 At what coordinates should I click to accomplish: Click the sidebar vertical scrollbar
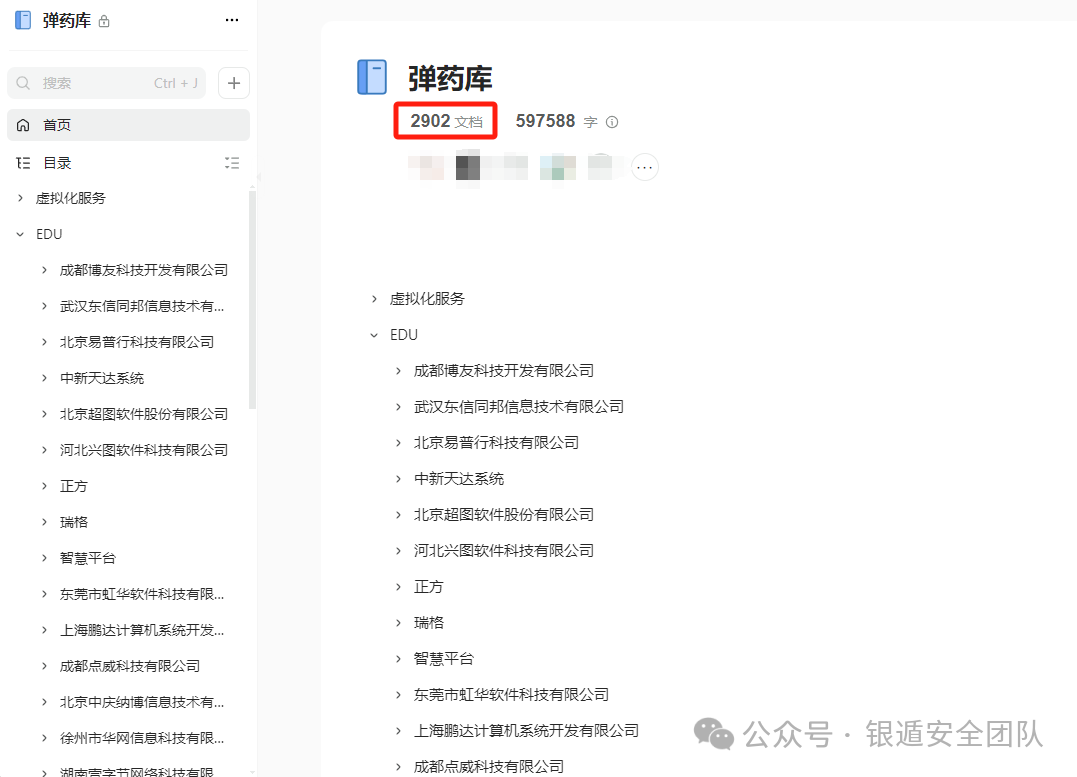(x=252, y=300)
